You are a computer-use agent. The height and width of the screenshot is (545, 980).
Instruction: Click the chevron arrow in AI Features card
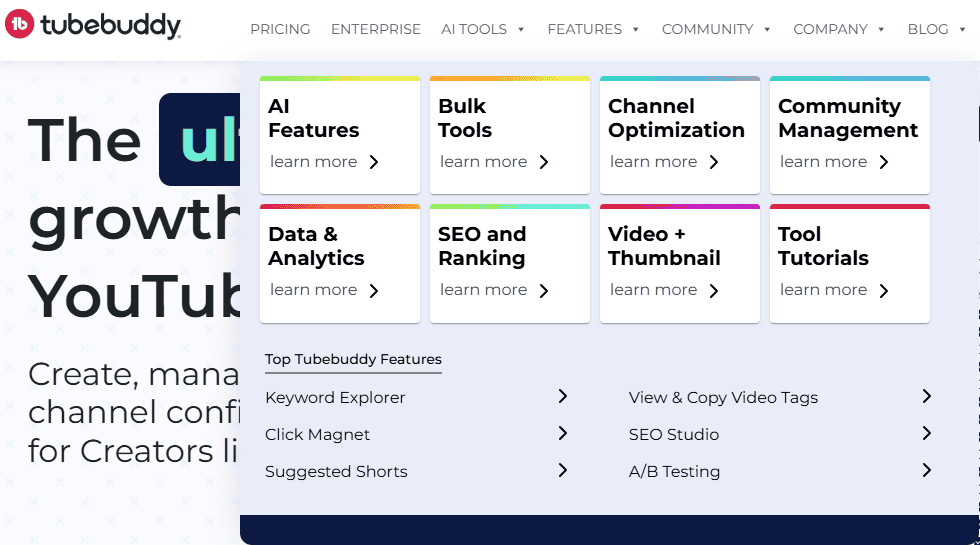click(x=374, y=162)
